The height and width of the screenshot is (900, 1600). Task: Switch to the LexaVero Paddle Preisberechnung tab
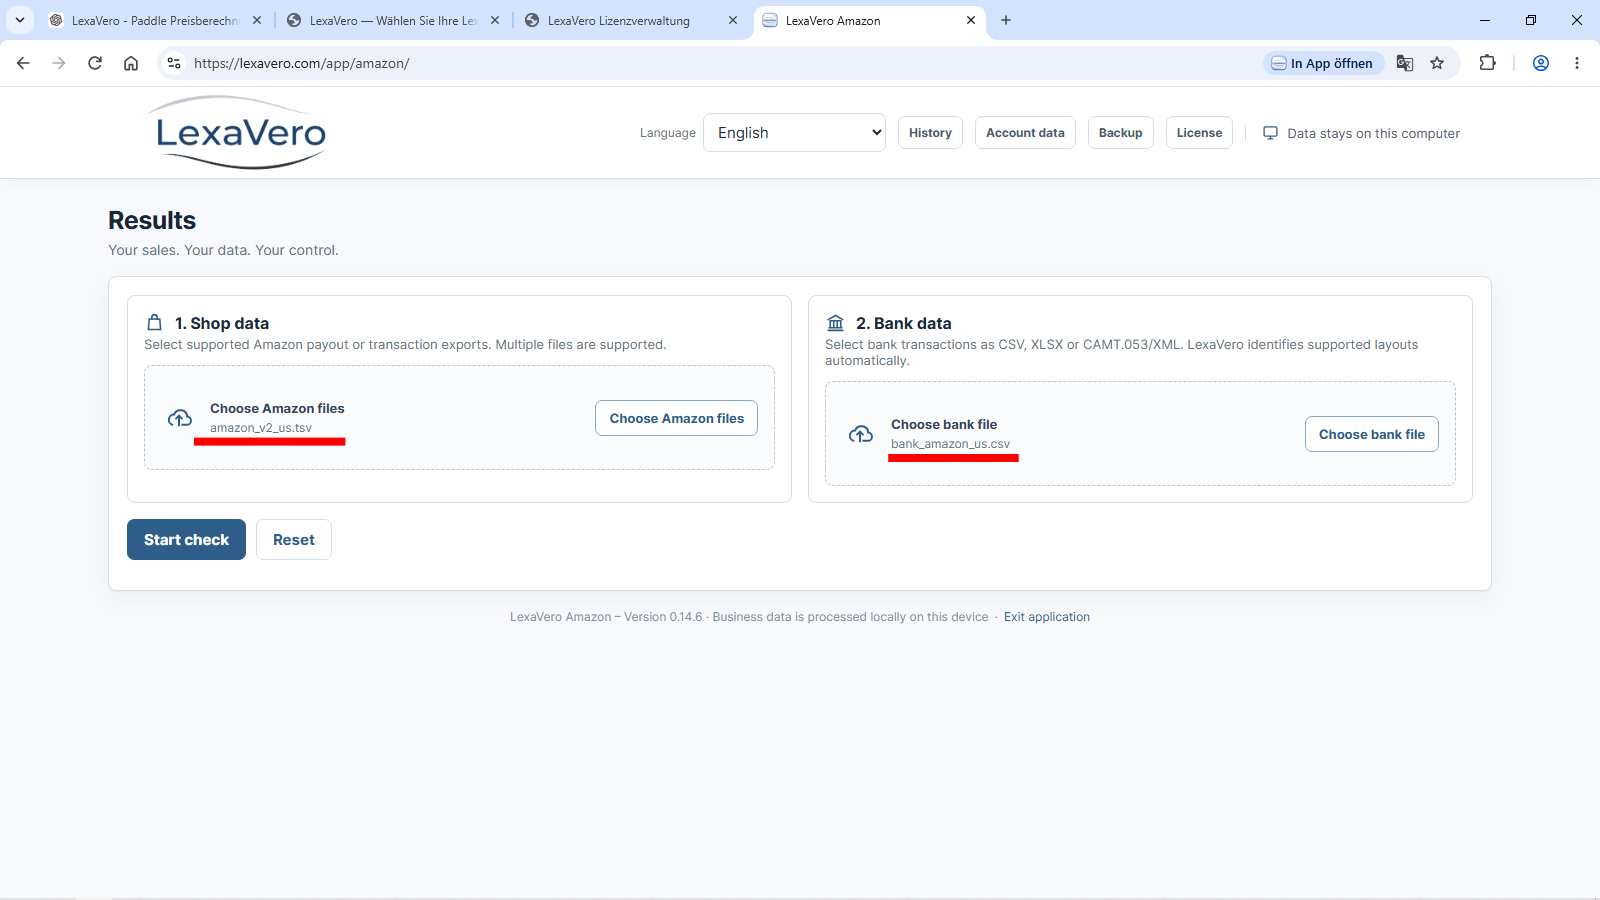[x=155, y=20]
